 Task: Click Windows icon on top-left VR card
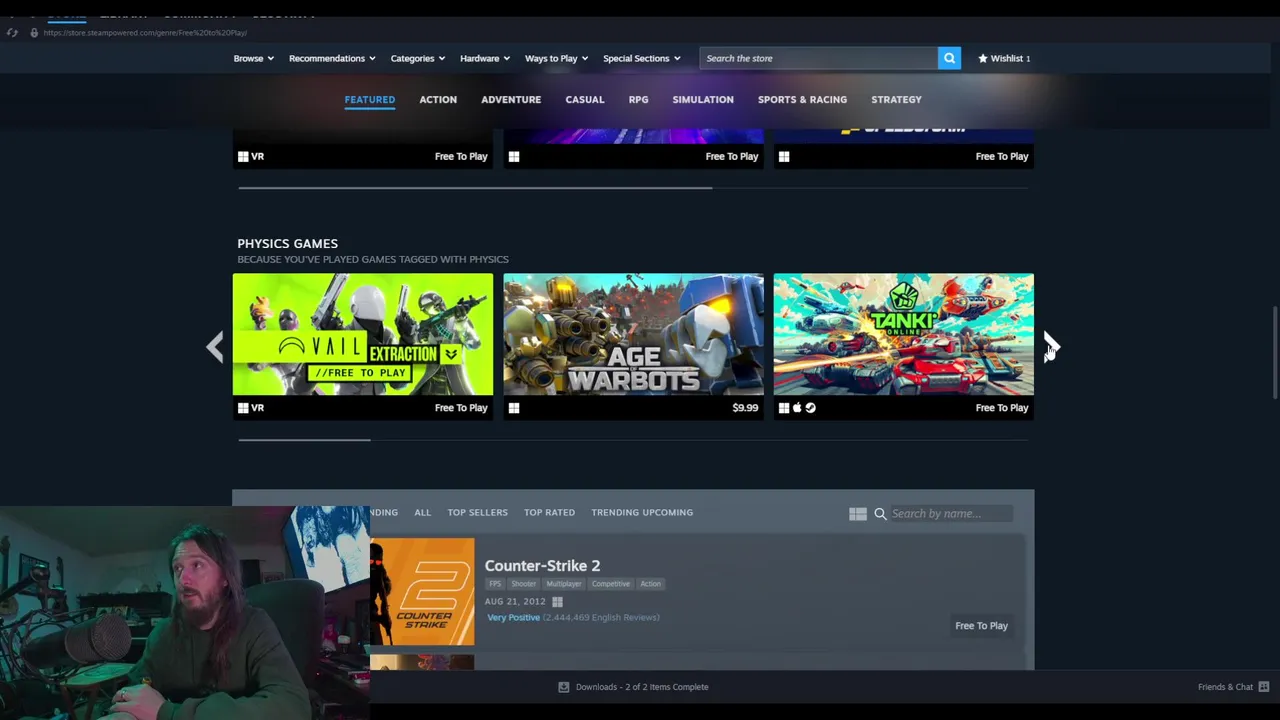(243, 156)
